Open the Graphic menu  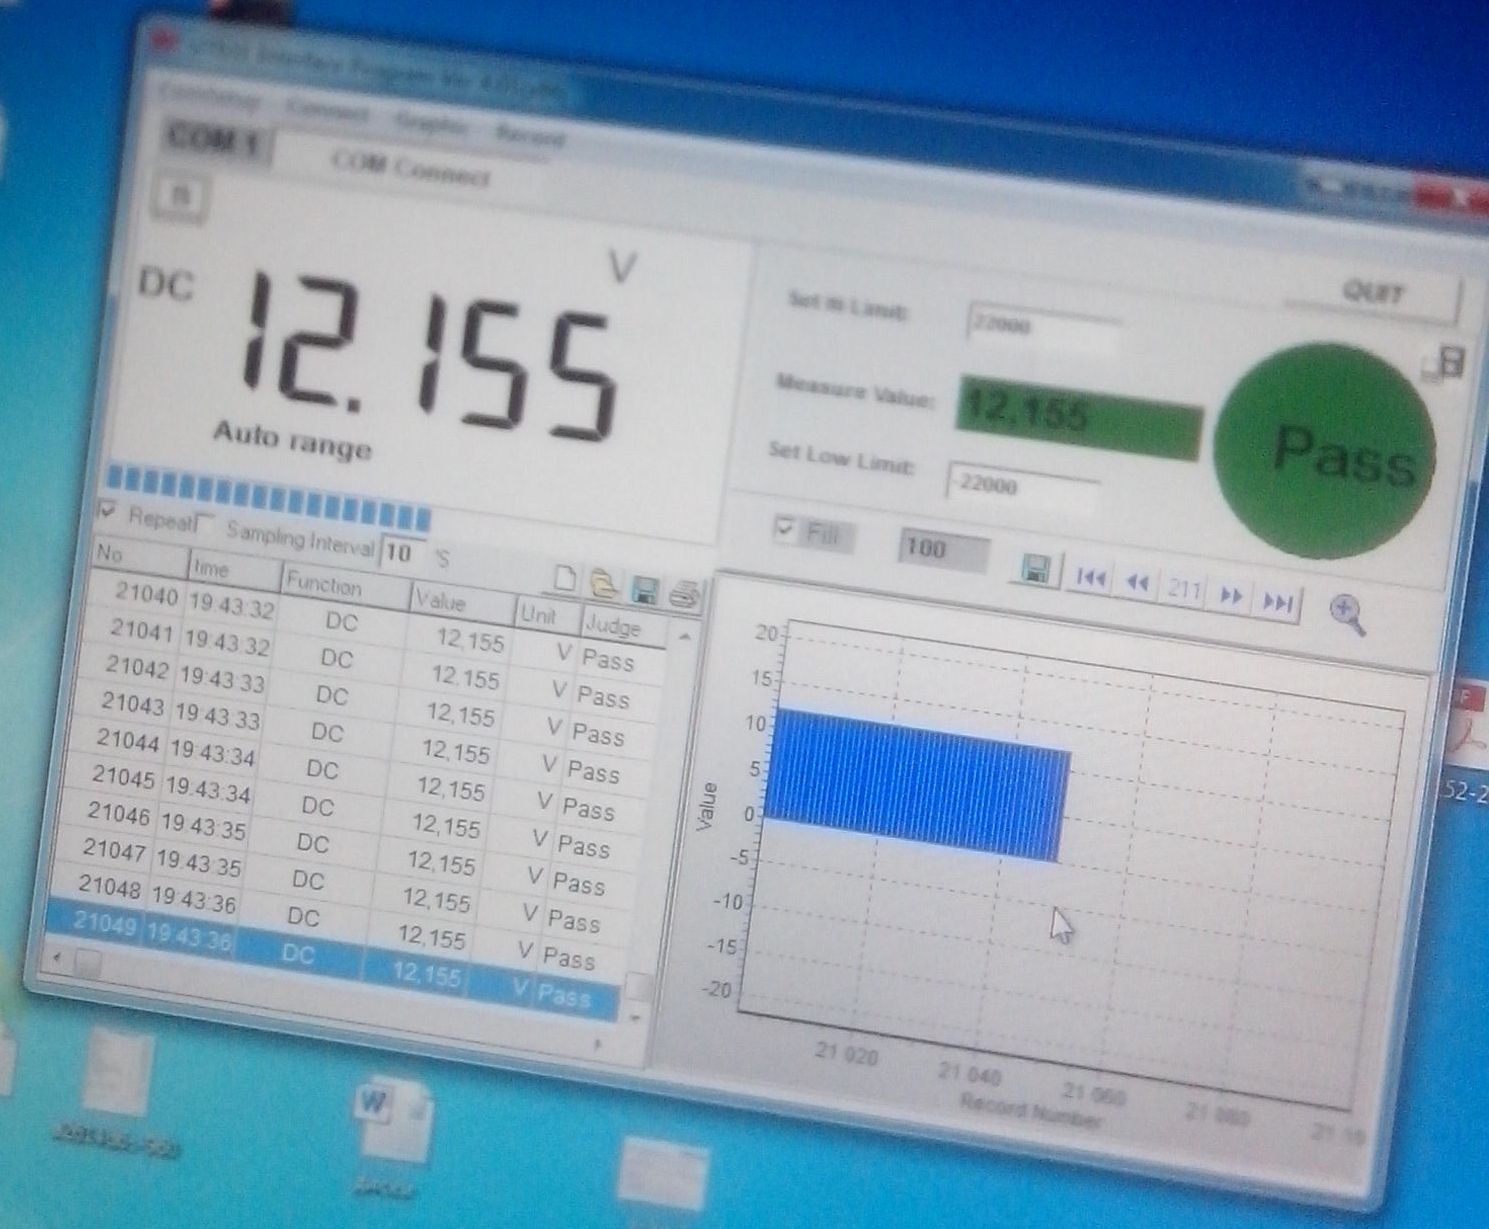[x=430, y=123]
